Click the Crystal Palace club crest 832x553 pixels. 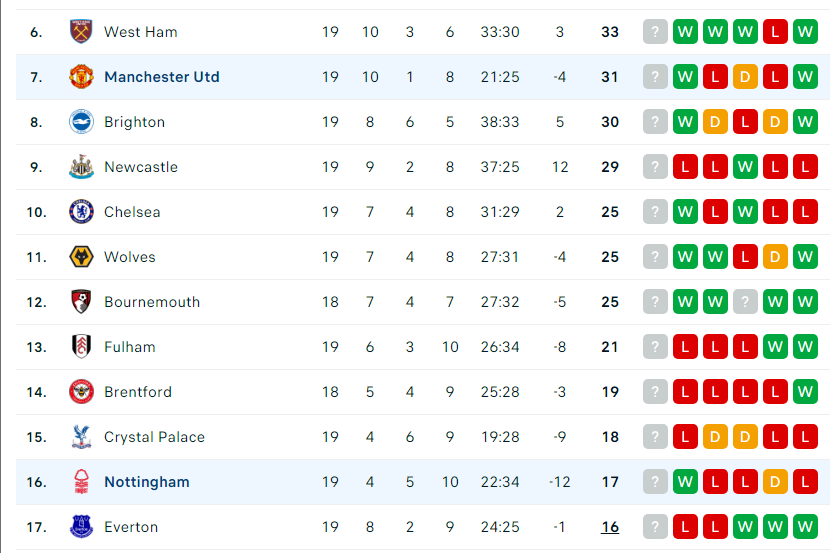pyautogui.click(x=81, y=437)
